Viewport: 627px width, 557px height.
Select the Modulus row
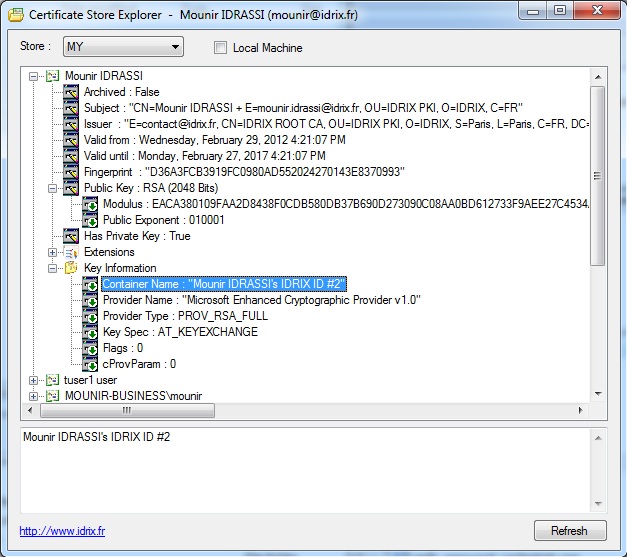click(346, 204)
